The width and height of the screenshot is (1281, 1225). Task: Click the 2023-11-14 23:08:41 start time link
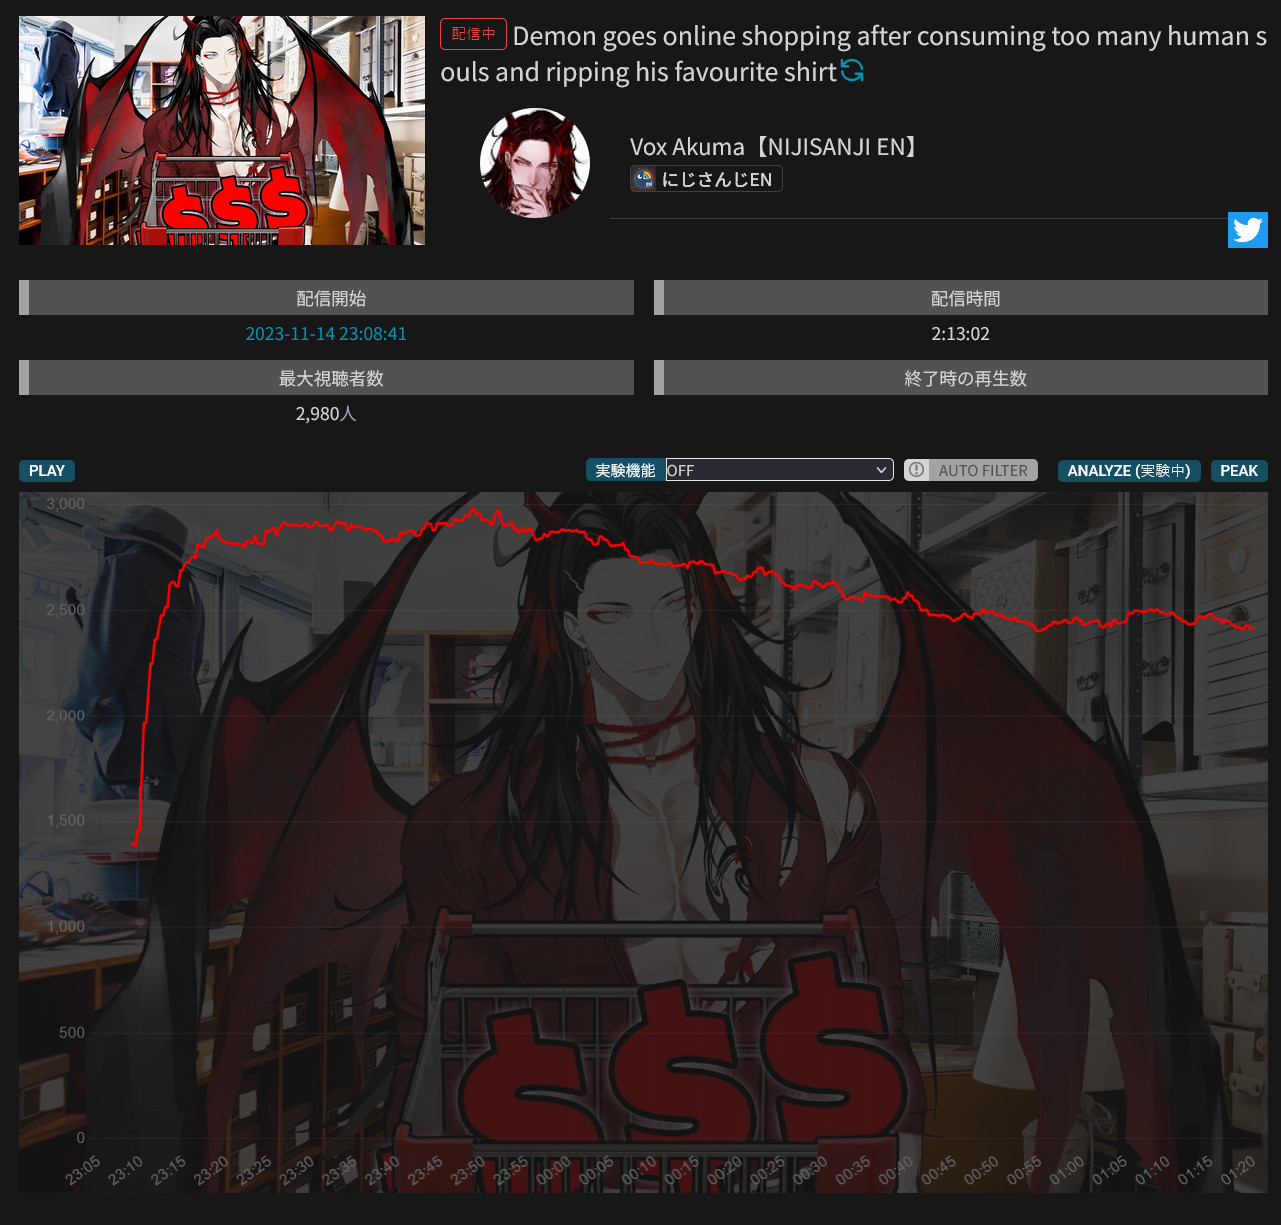tap(326, 334)
